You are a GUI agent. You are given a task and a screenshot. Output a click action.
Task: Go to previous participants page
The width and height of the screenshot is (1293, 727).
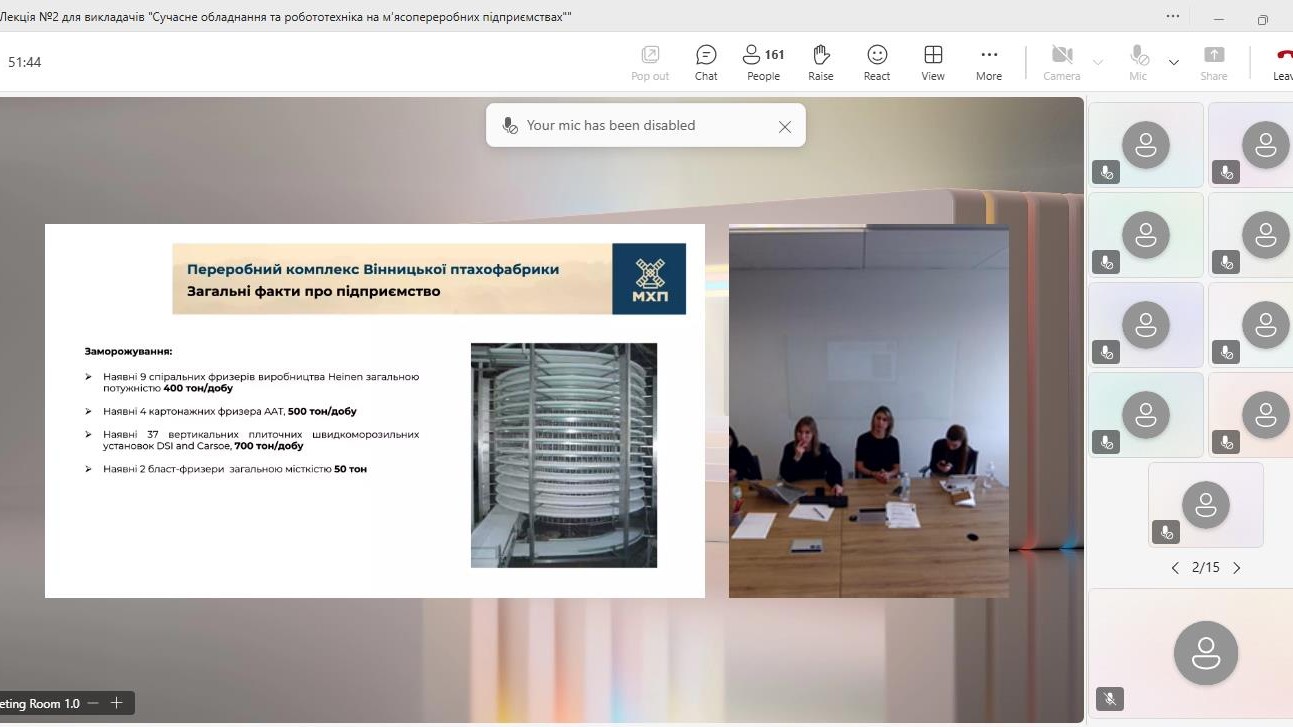click(1175, 568)
